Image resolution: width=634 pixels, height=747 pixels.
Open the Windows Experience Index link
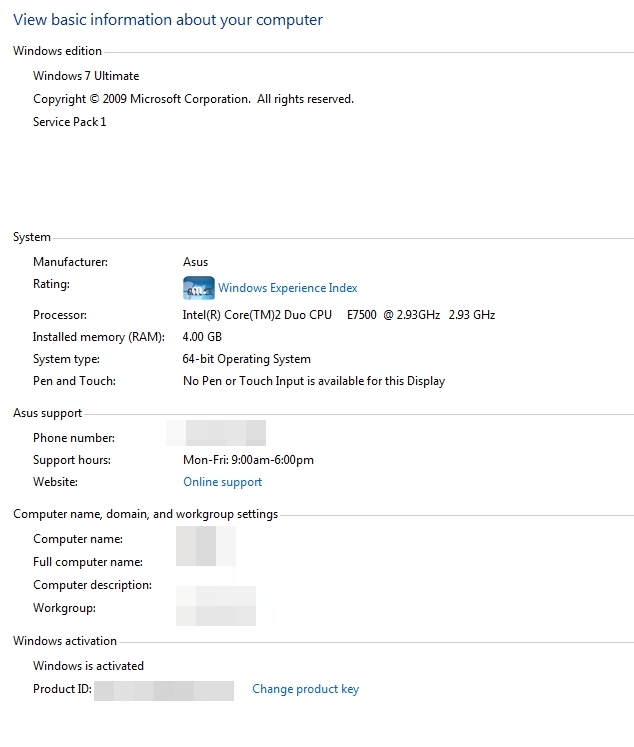click(288, 288)
